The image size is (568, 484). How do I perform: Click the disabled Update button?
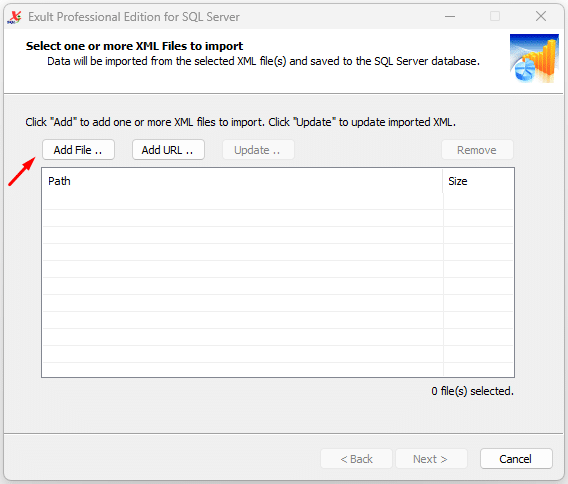click(258, 150)
